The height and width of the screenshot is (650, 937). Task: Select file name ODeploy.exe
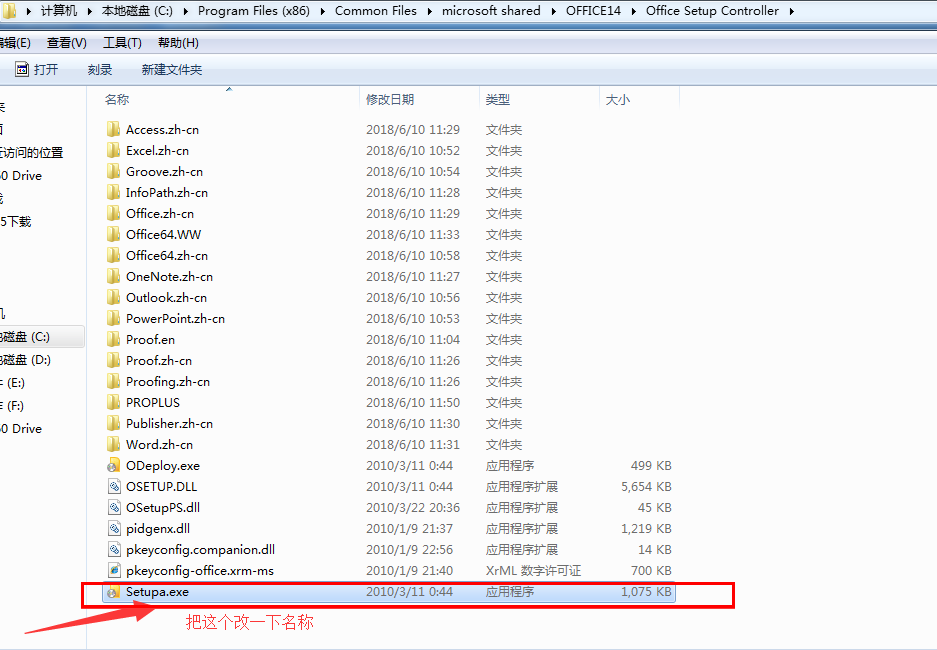[x=163, y=465]
